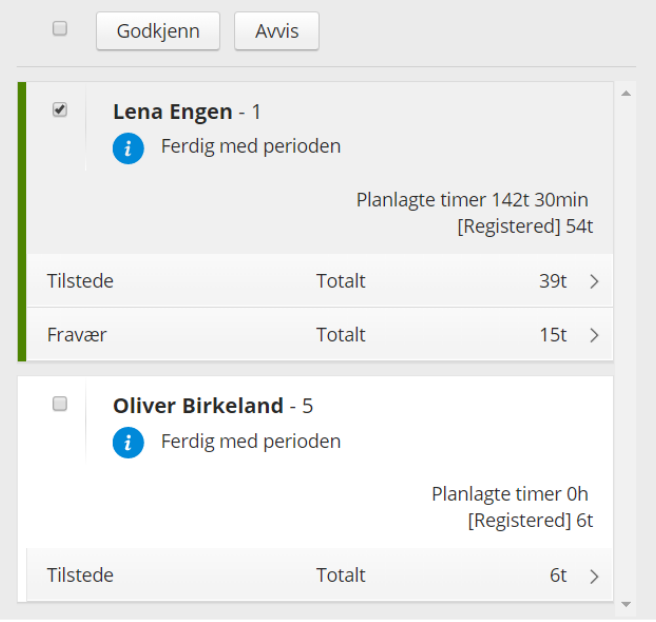Expand Lena Engen's Fravær 15t chevron
Screen dimensions: 656x622
click(x=594, y=335)
